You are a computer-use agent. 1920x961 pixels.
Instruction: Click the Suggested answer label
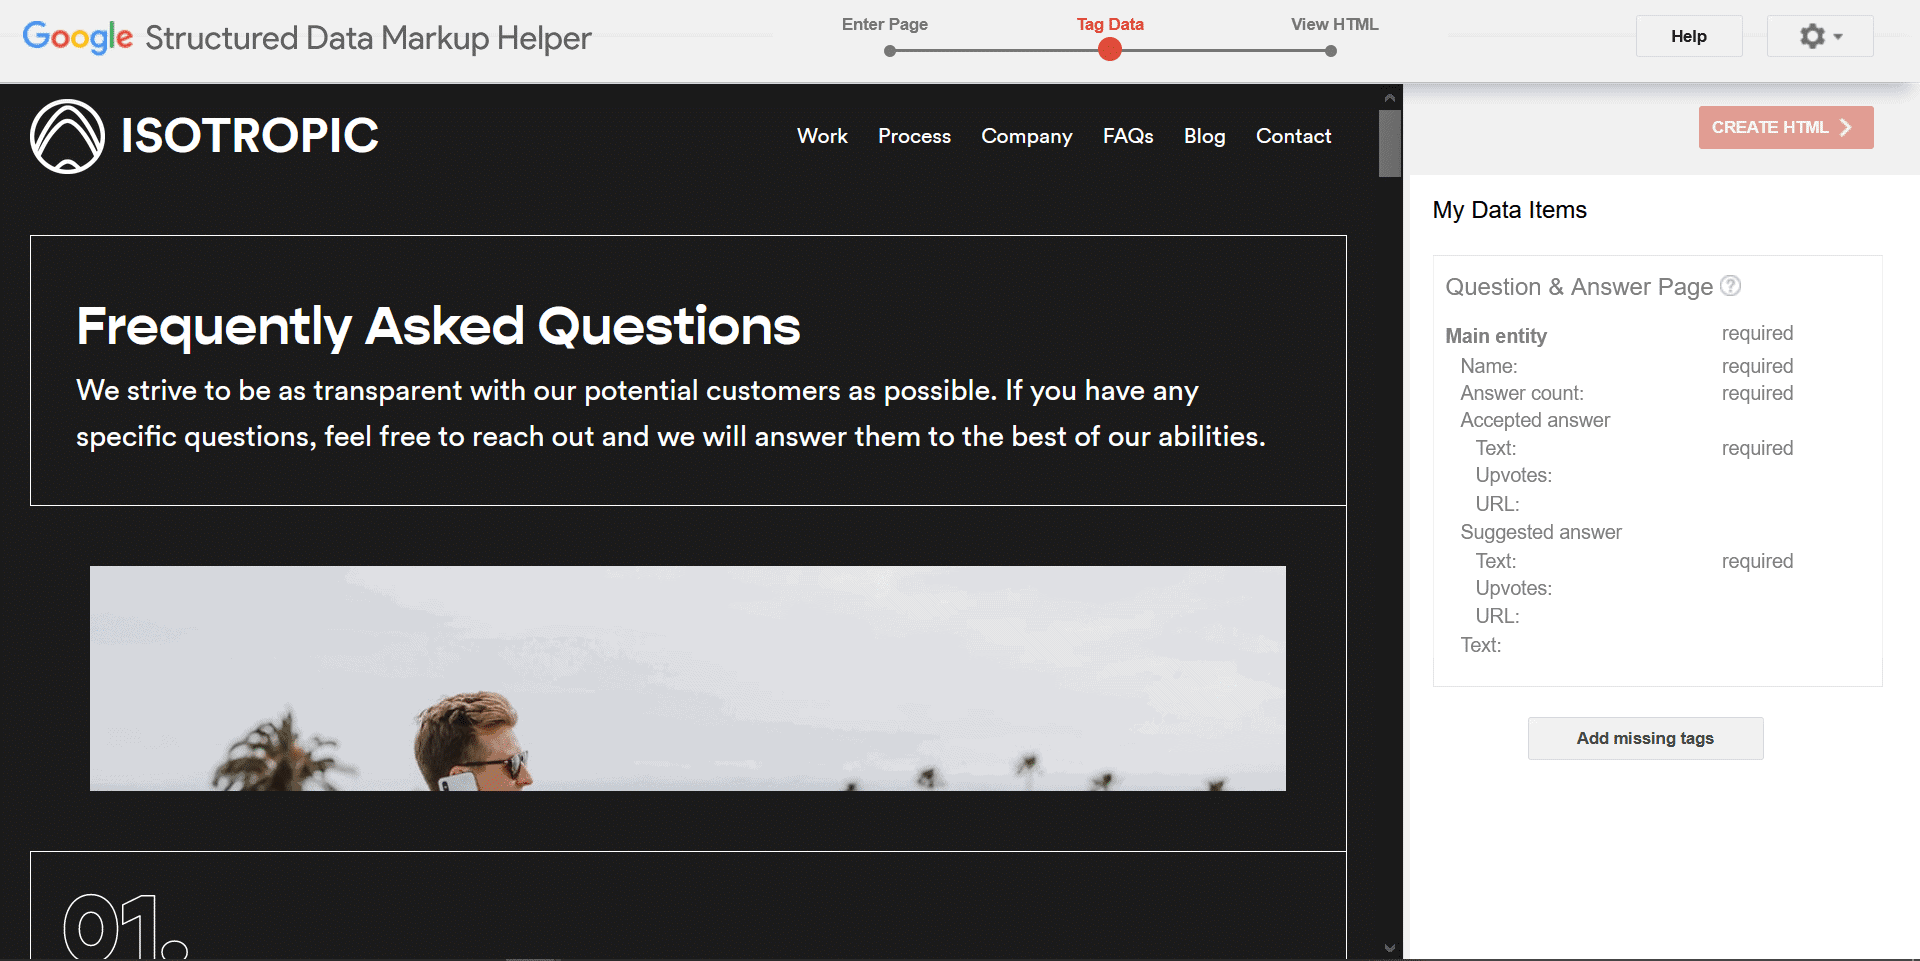tap(1541, 532)
